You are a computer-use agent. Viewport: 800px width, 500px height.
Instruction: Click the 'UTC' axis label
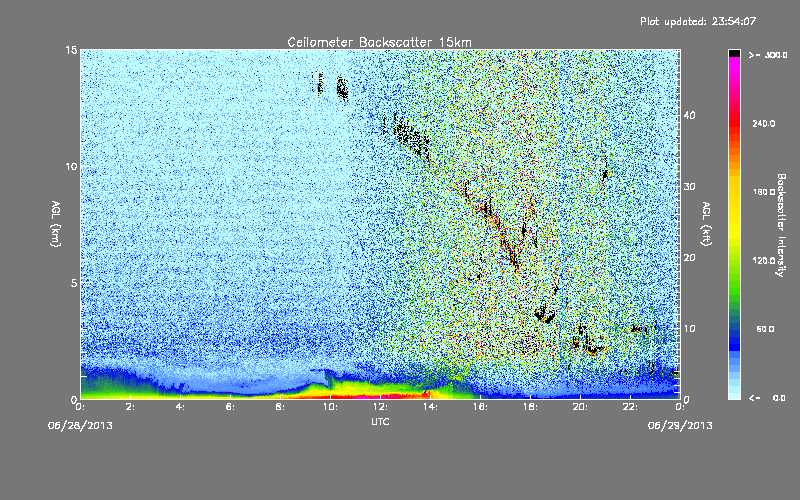[x=380, y=421]
